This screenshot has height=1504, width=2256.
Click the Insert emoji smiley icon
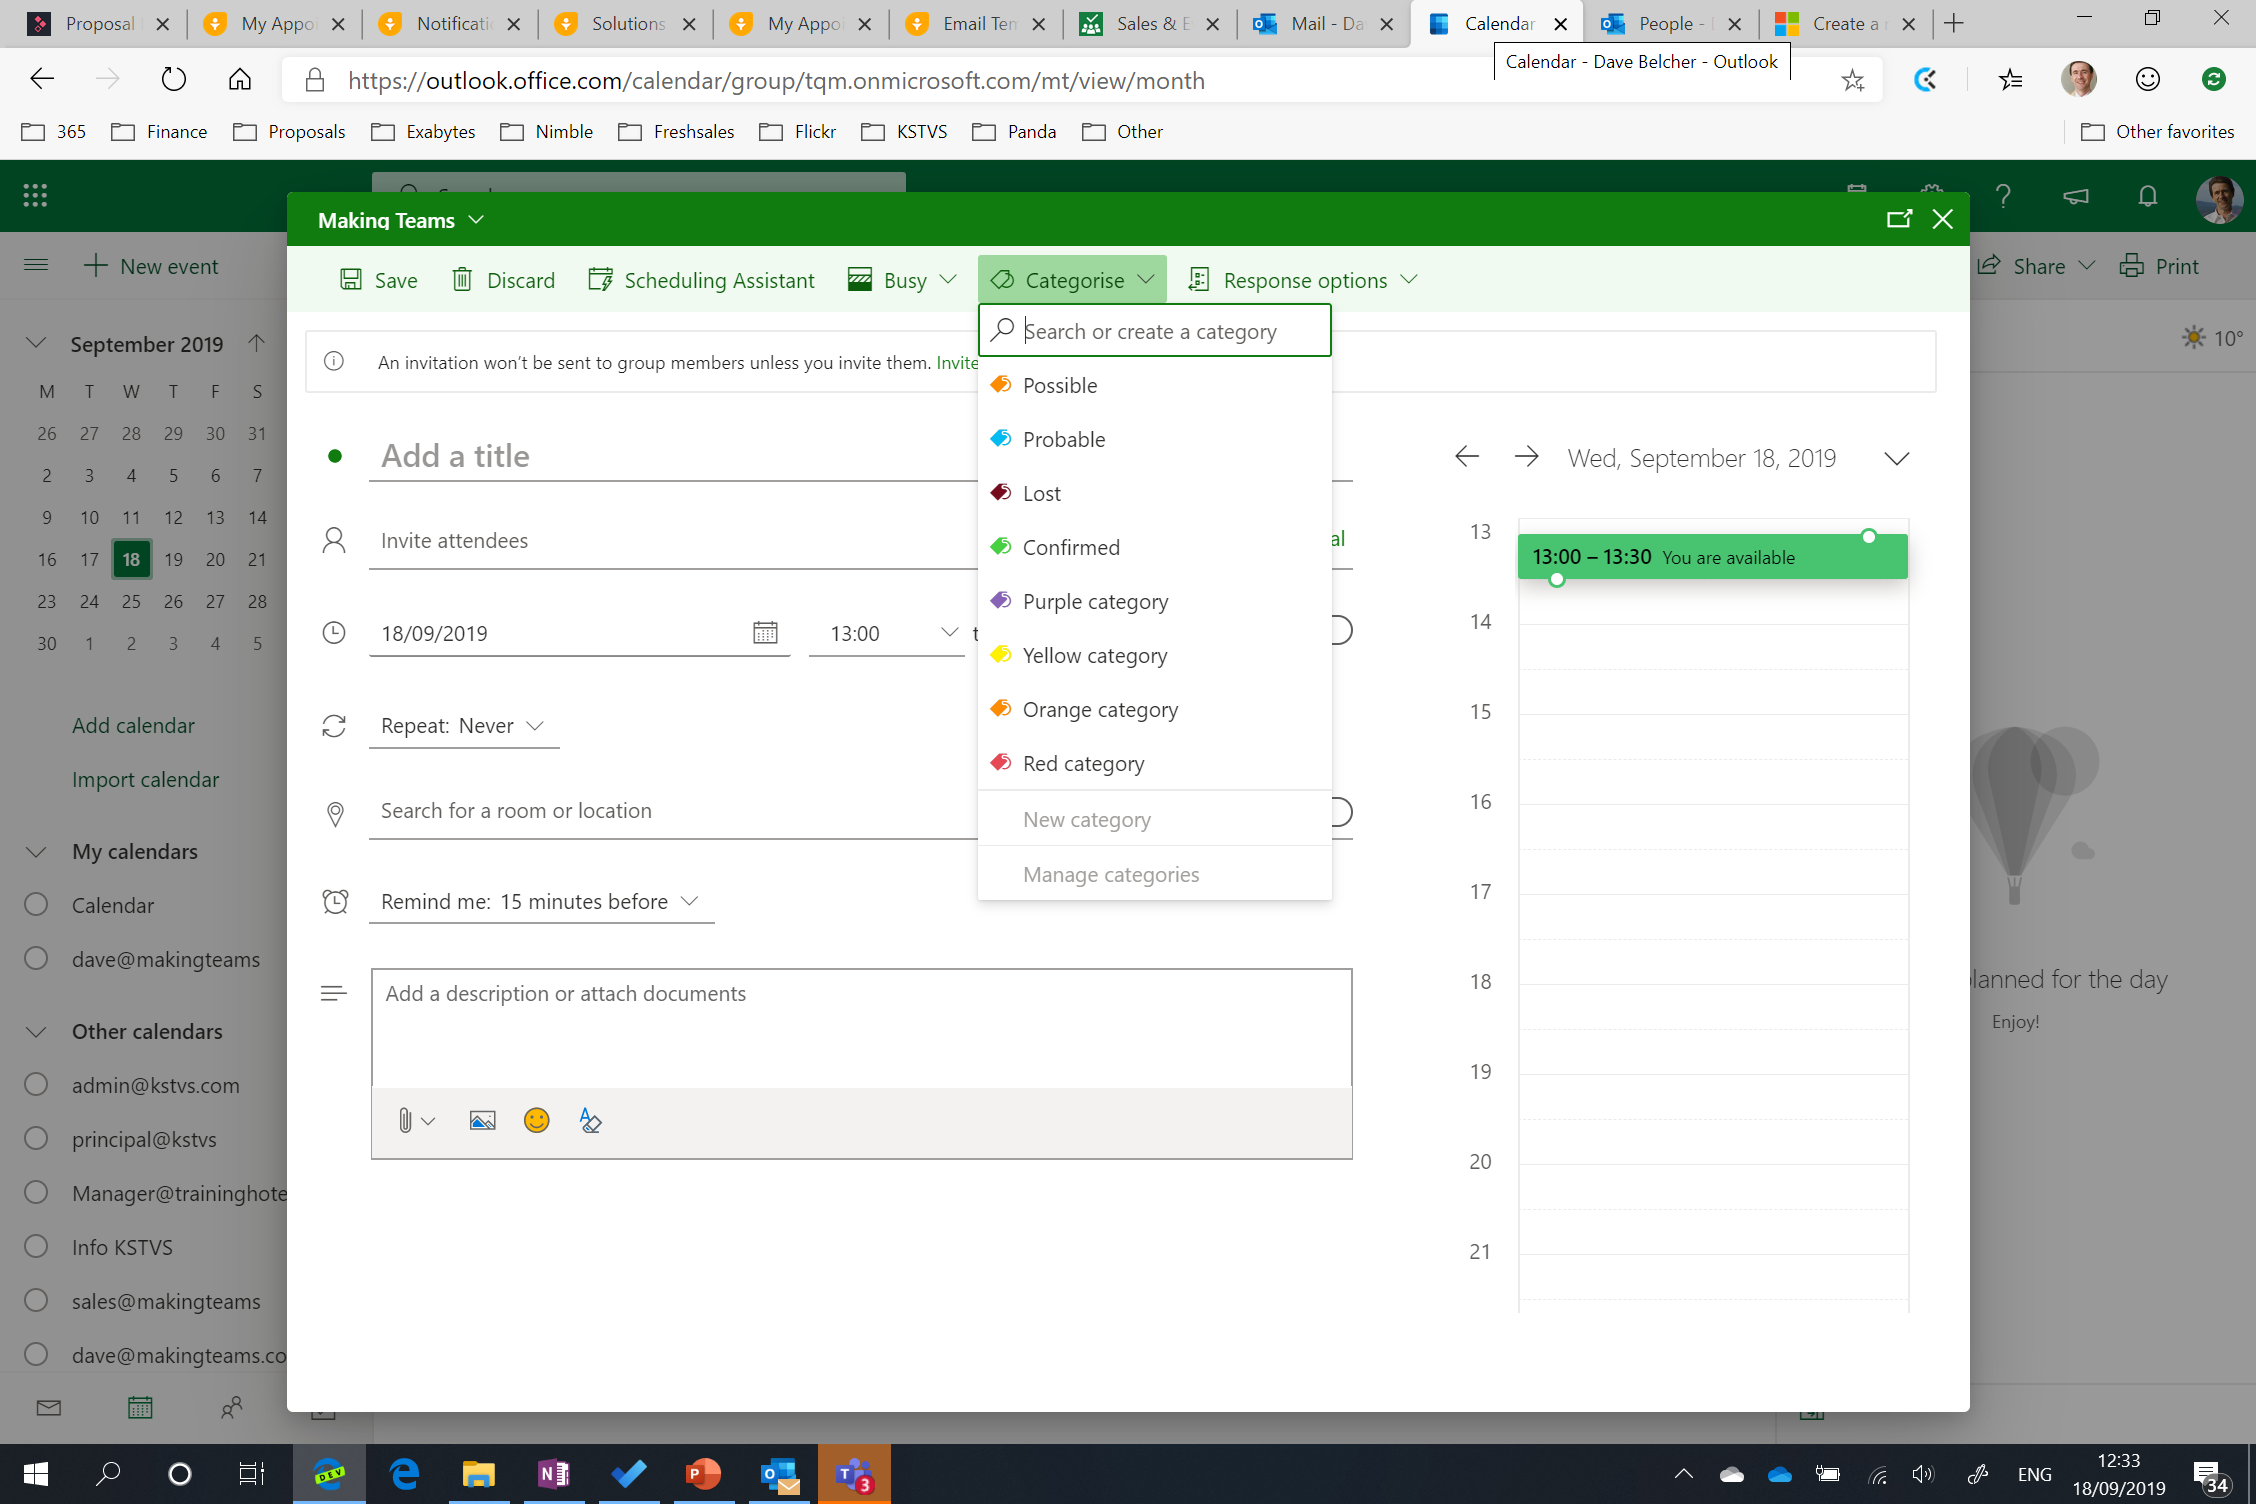click(537, 1121)
